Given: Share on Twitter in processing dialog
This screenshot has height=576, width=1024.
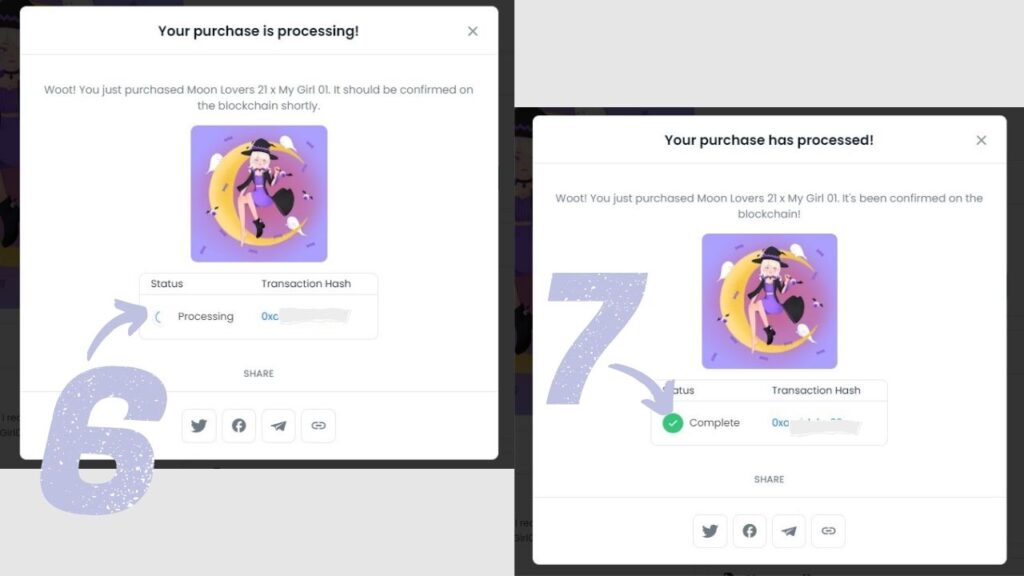Looking at the screenshot, I should point(199,426).
